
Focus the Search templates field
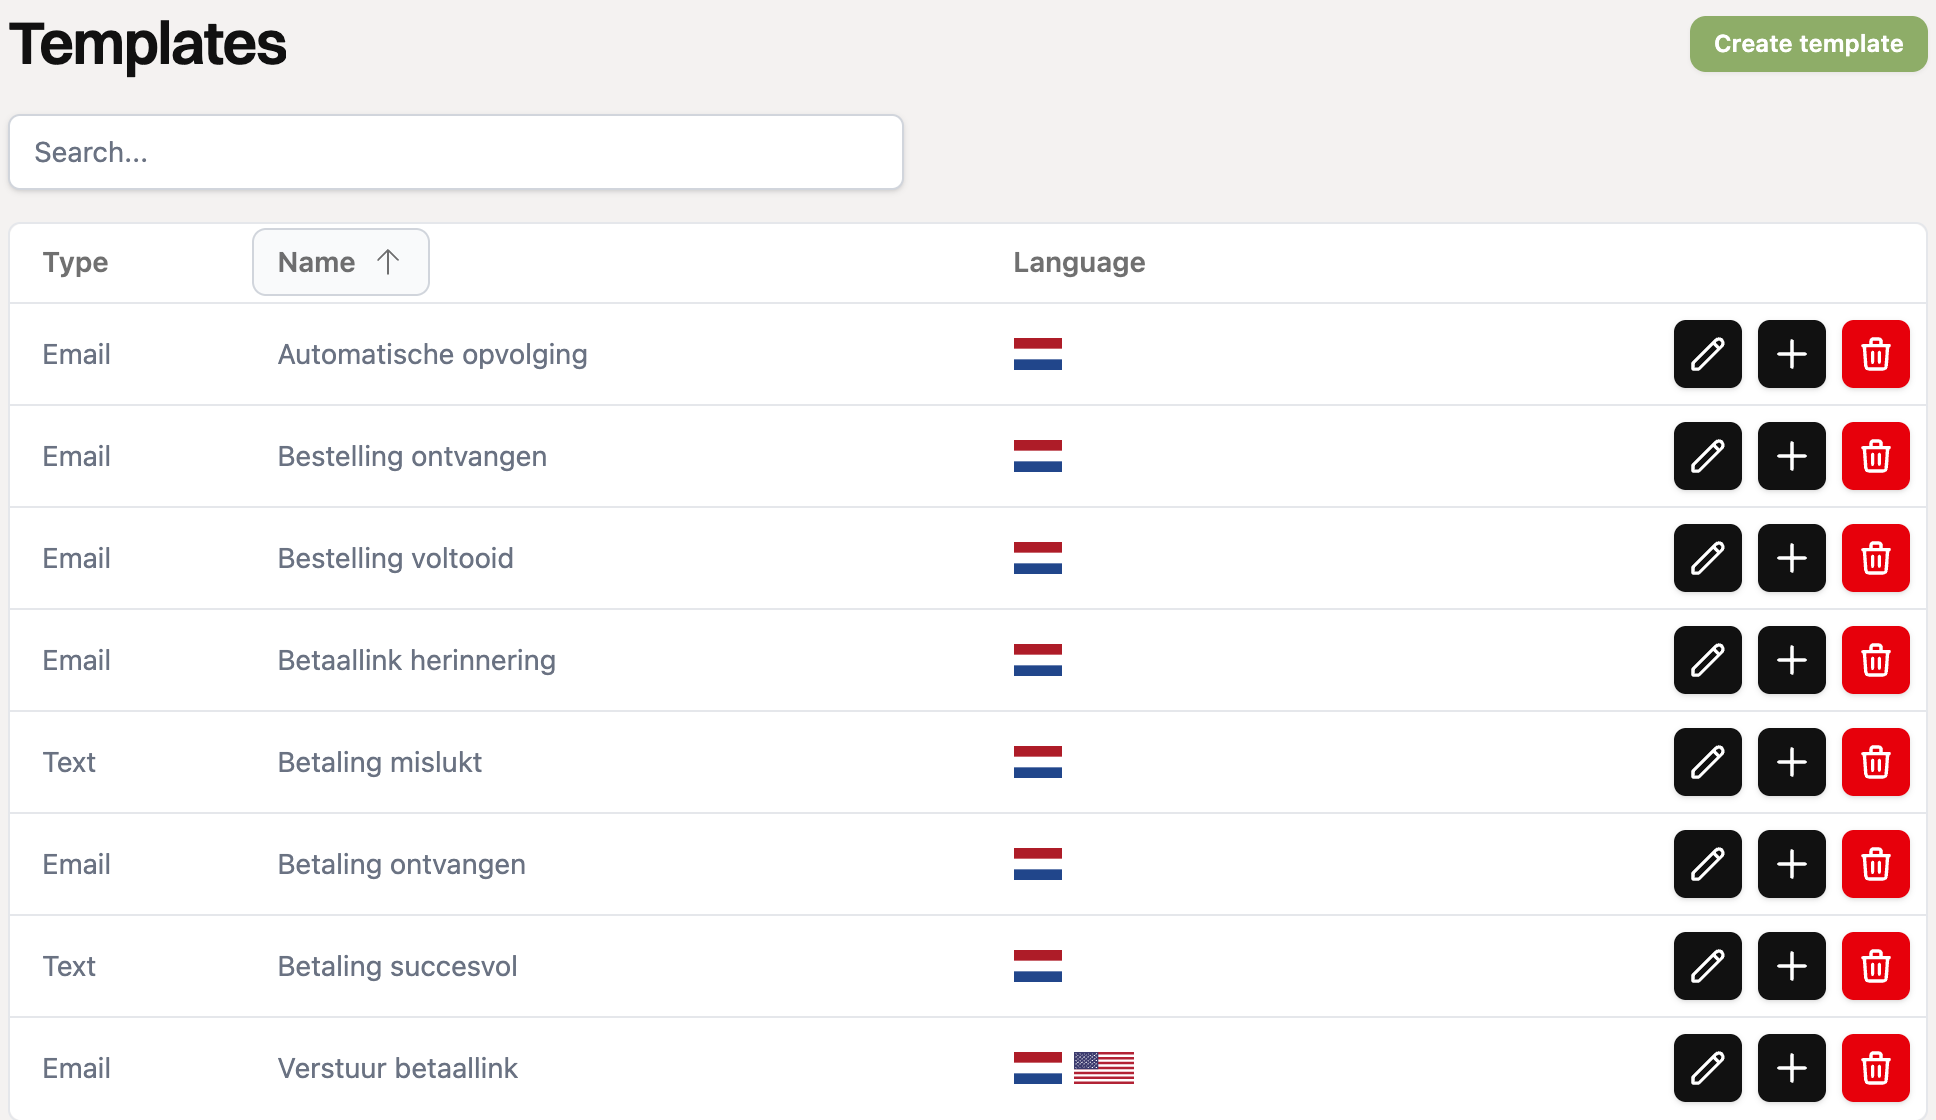[x=456, y=152]
